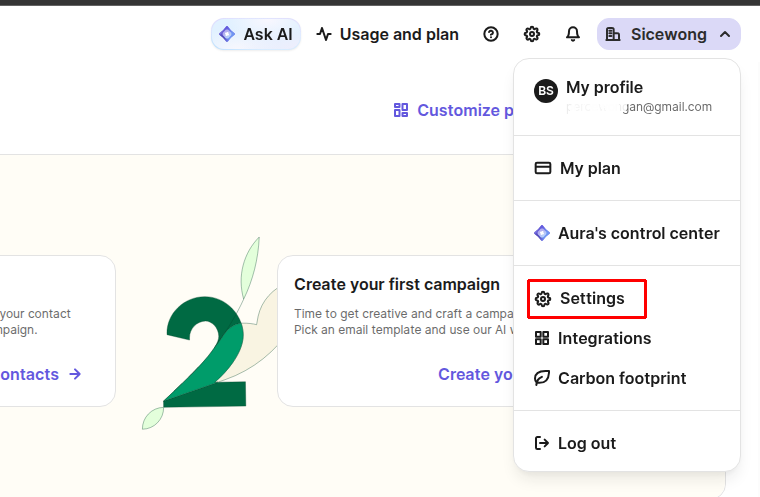760x497 pixels.
Task: Click the gear icon beside Settings
Action: point(543,299)
